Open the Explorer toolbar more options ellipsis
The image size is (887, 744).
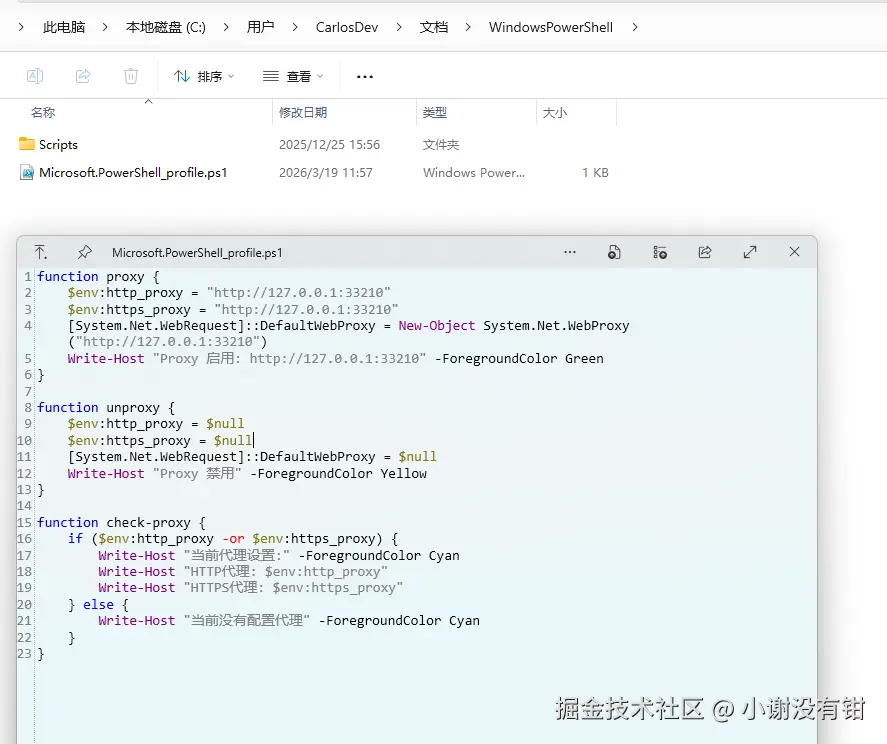tap(365, 76)
